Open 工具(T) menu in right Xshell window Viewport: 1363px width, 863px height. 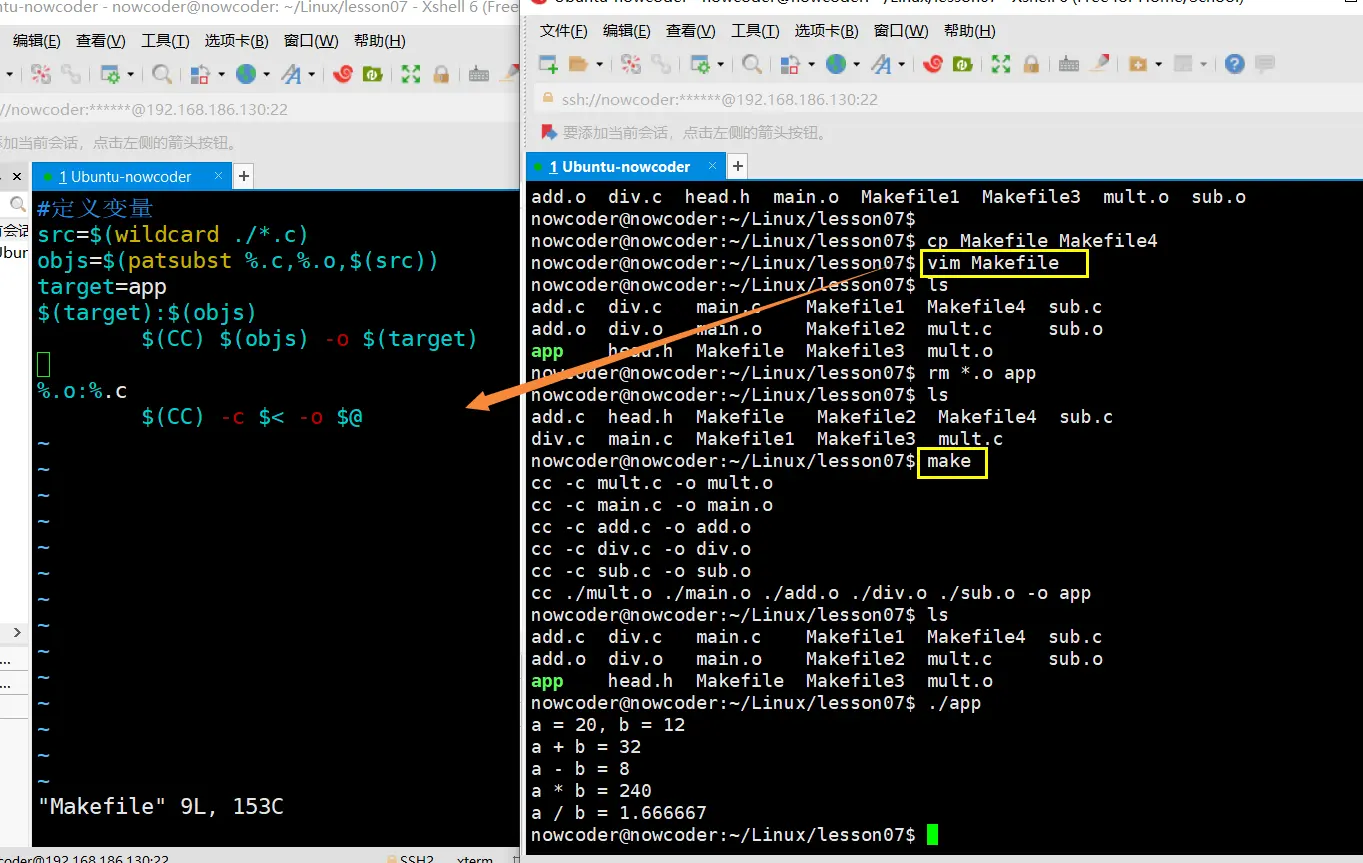(x=755, y=31)
